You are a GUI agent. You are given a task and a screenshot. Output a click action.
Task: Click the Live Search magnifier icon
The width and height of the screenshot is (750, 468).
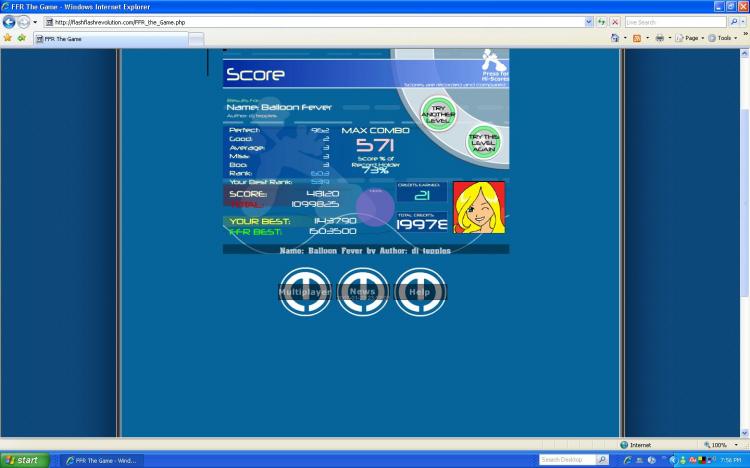click(734, 22)
